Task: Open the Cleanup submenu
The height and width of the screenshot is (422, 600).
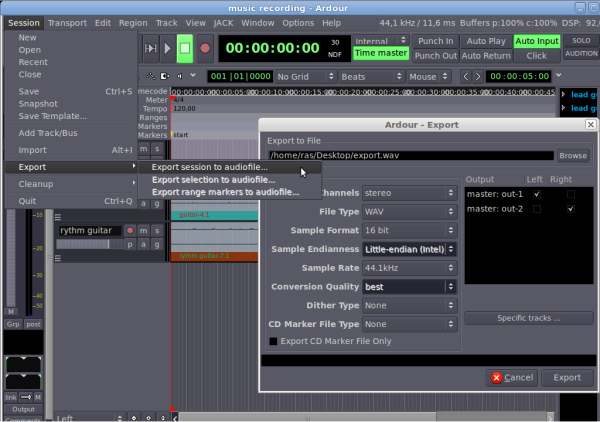Action: [x=71, y=184]
